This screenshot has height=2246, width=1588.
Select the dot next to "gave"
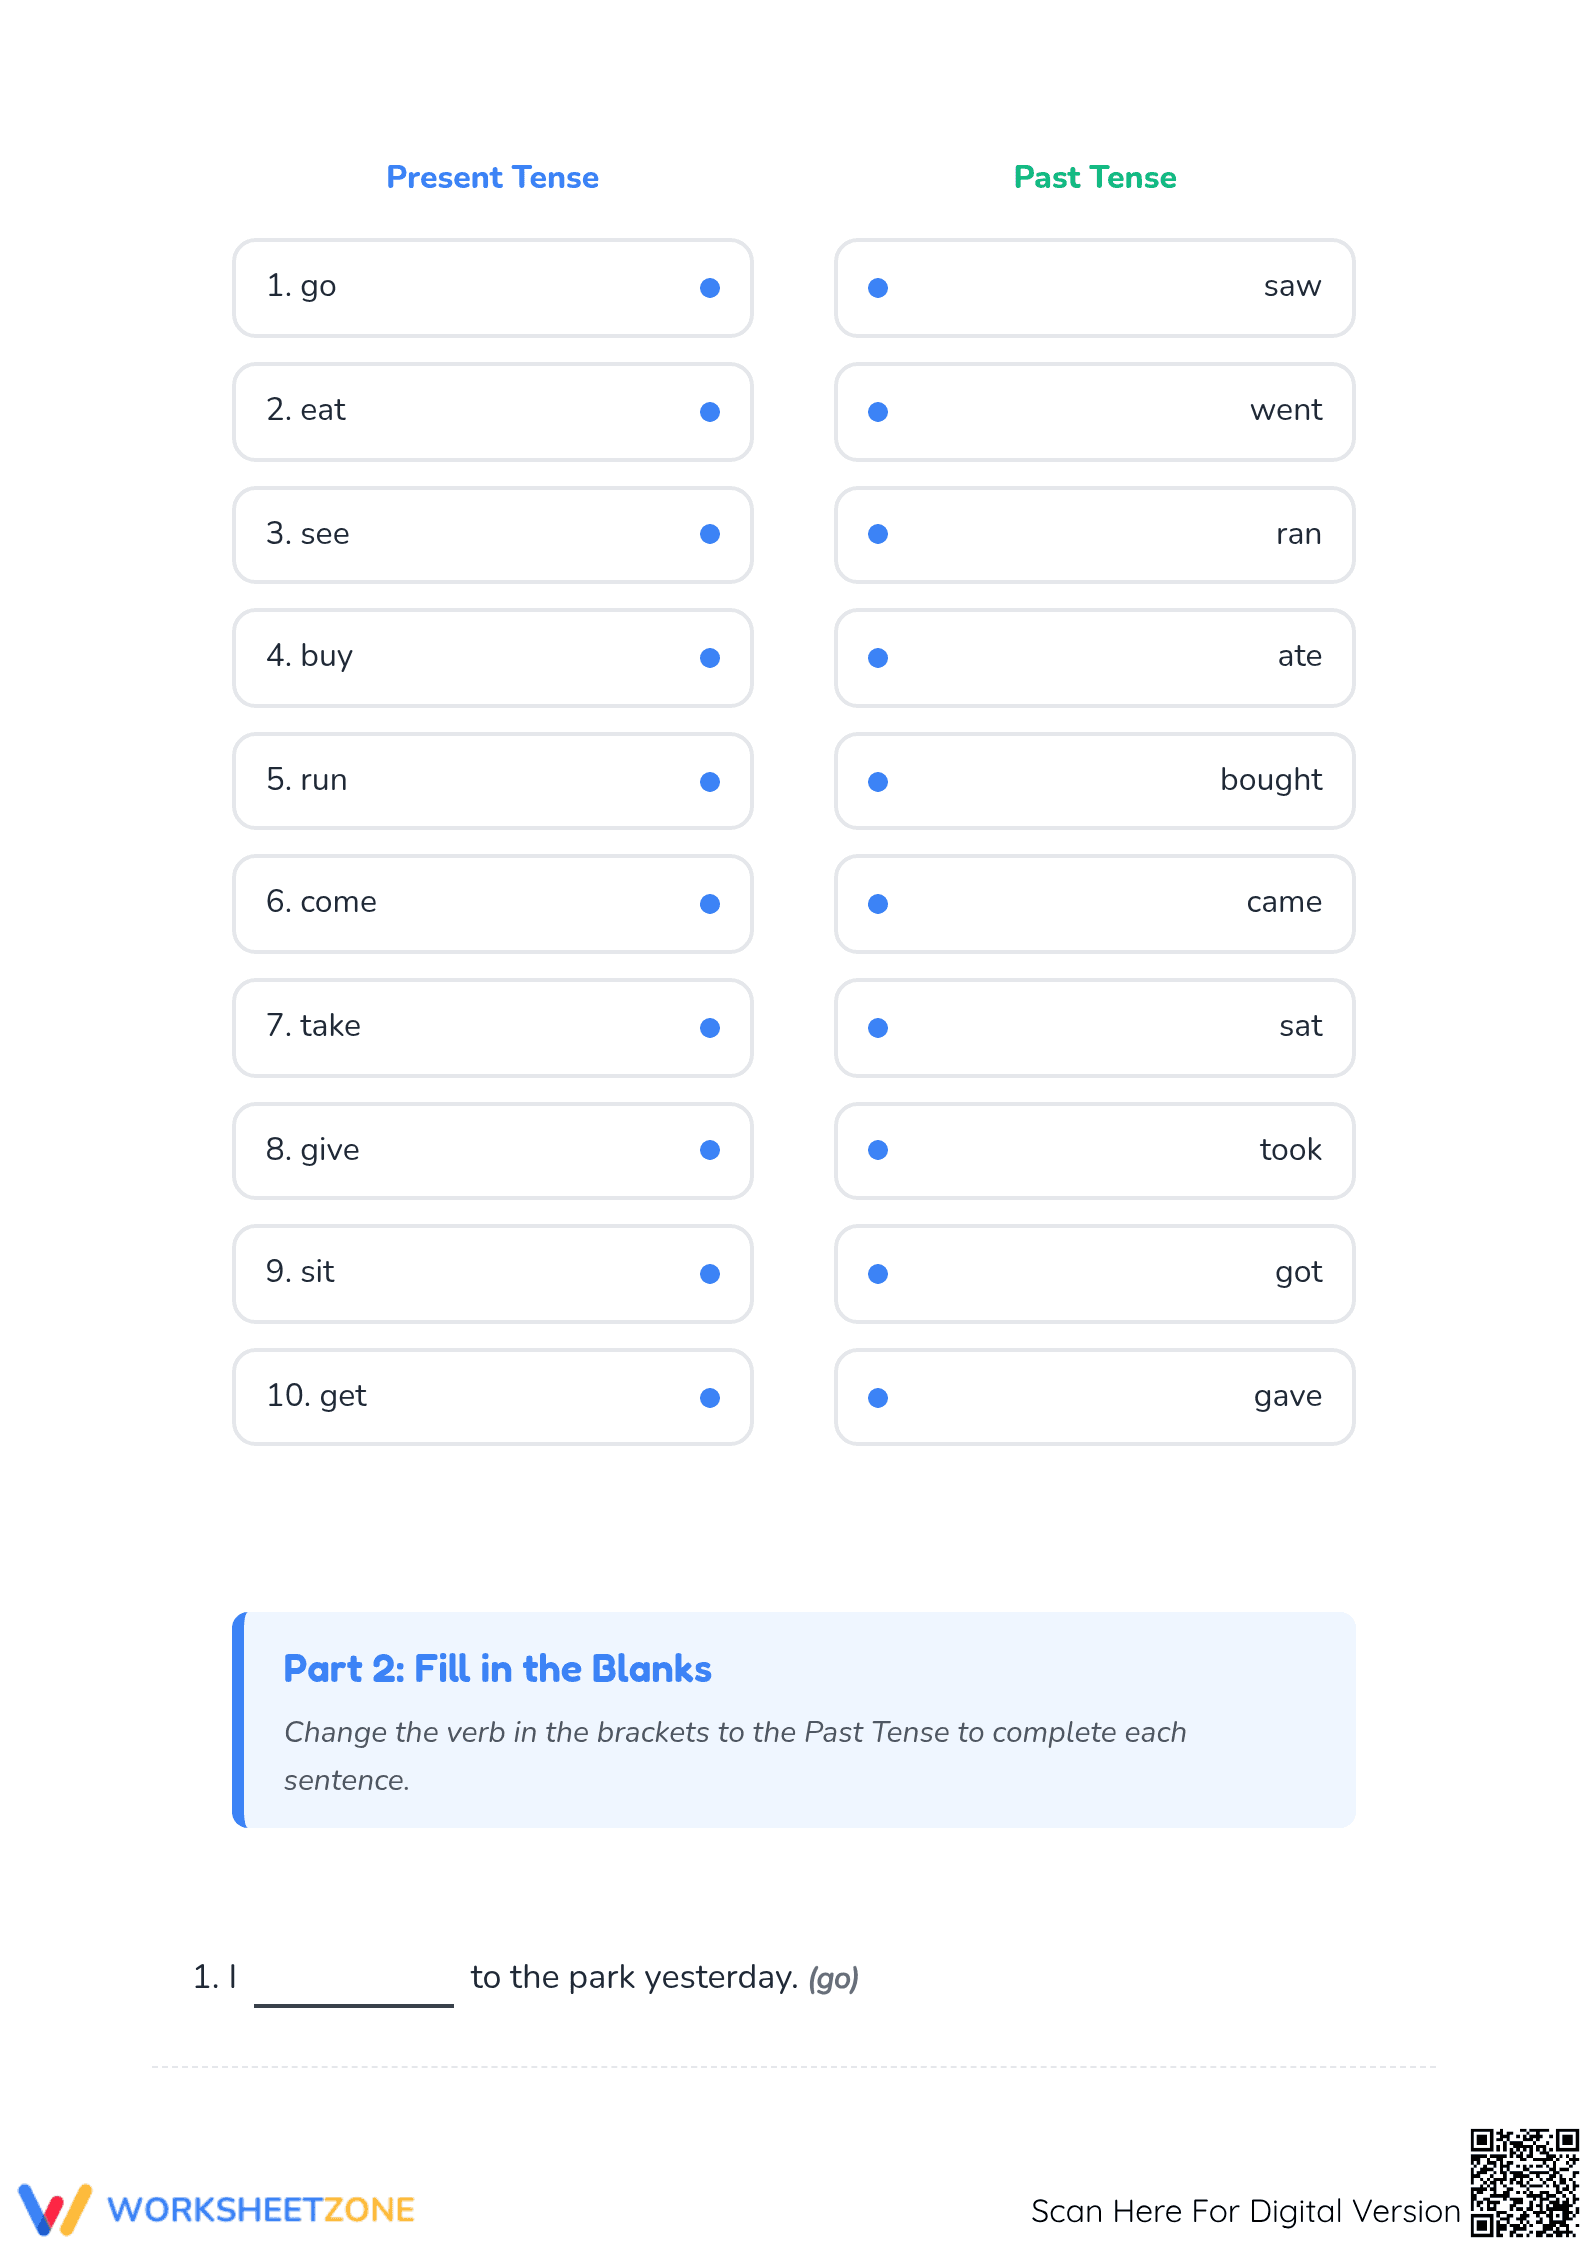878,1398
